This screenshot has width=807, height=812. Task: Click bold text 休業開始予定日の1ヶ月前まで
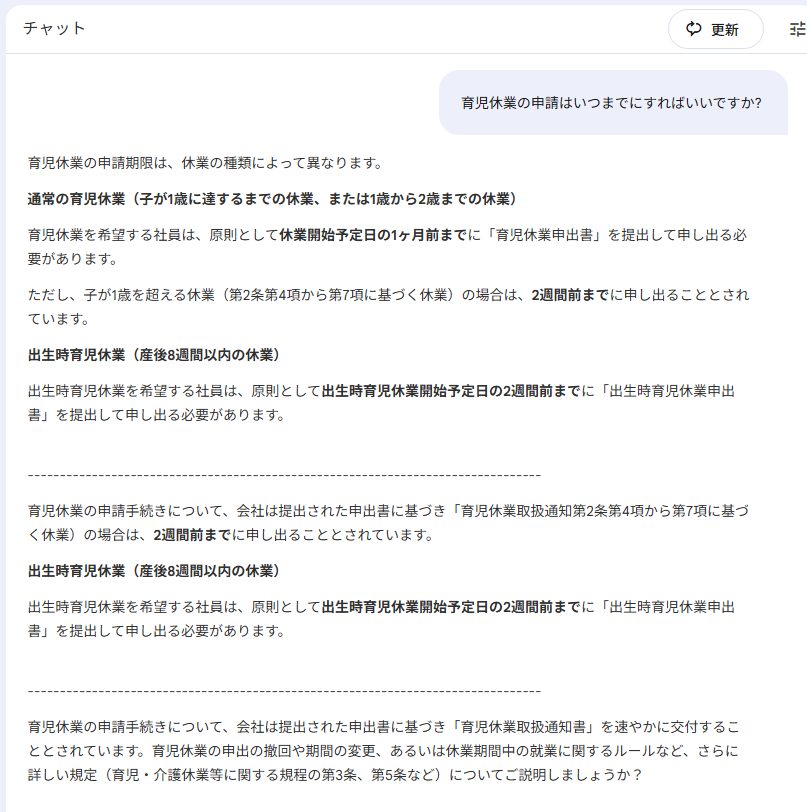coord(373,235)
